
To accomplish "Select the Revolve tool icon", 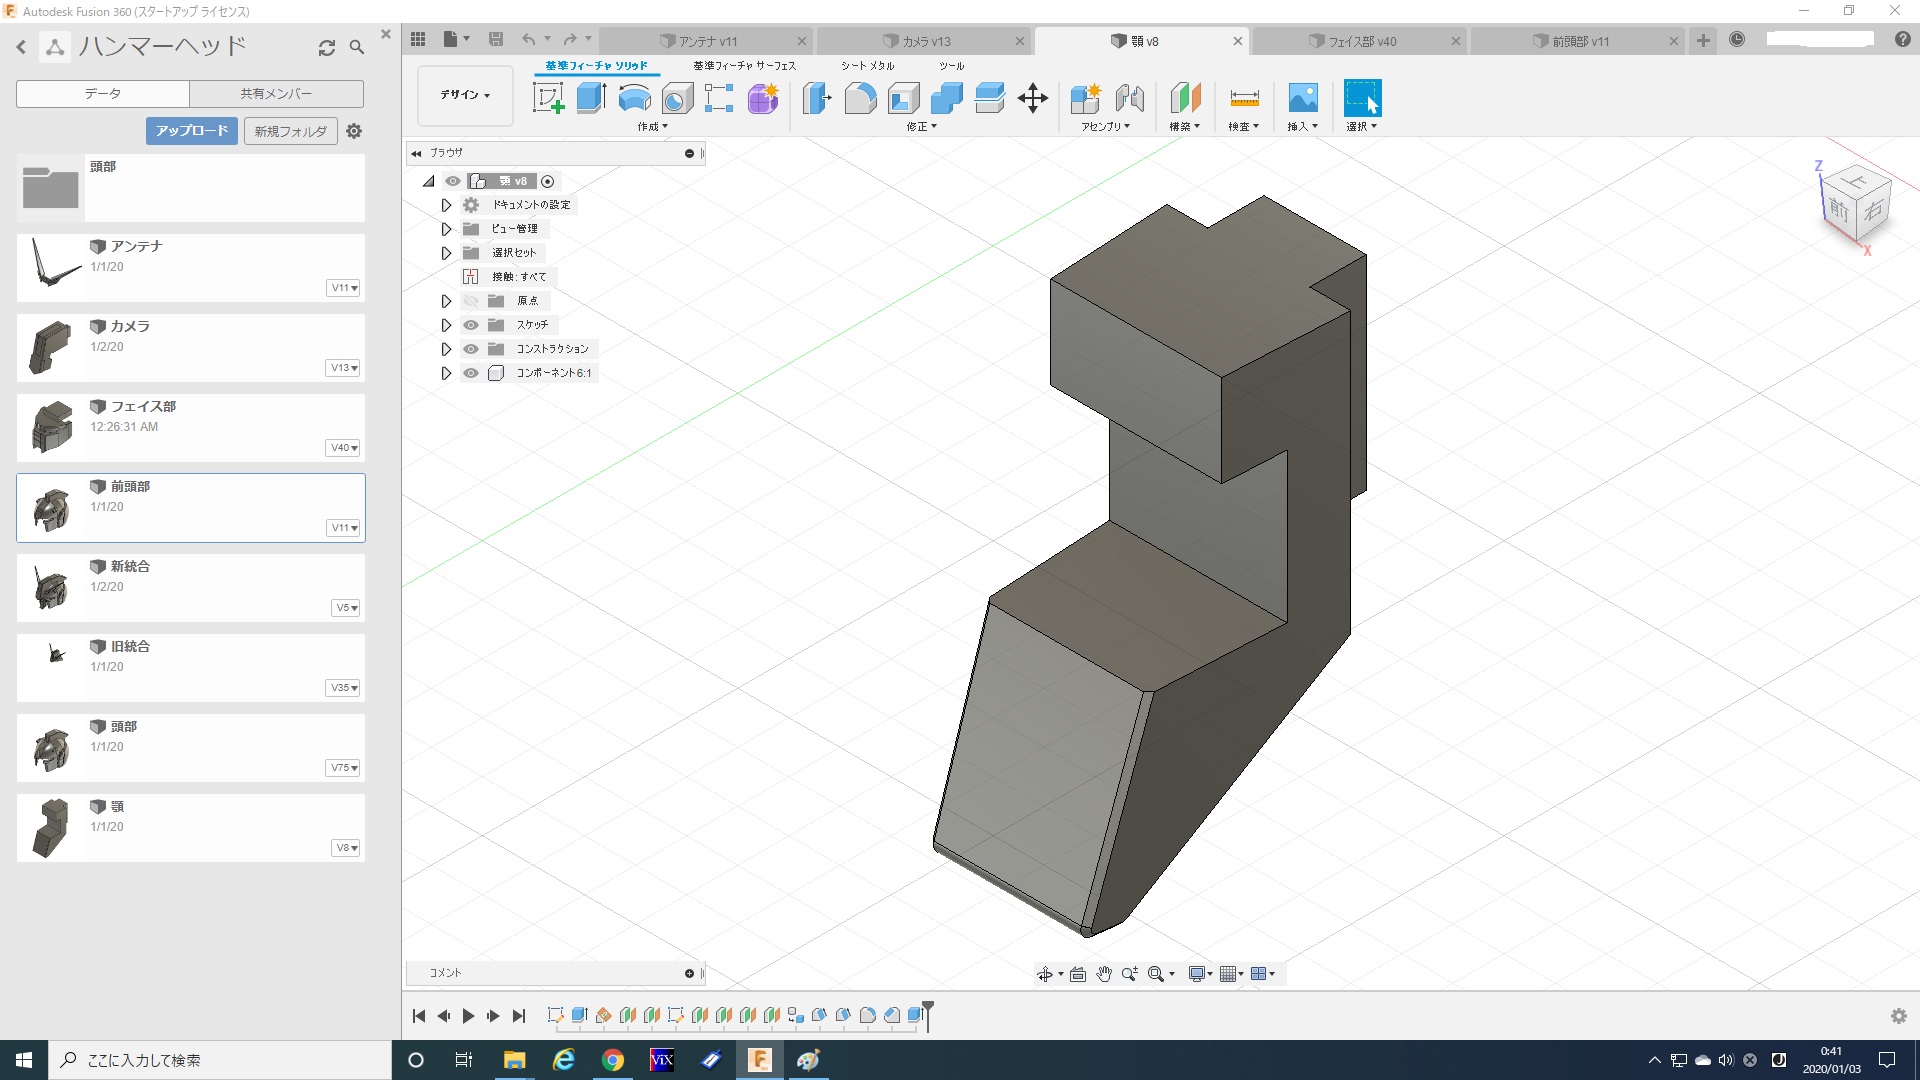I will (x=634, y=98).
